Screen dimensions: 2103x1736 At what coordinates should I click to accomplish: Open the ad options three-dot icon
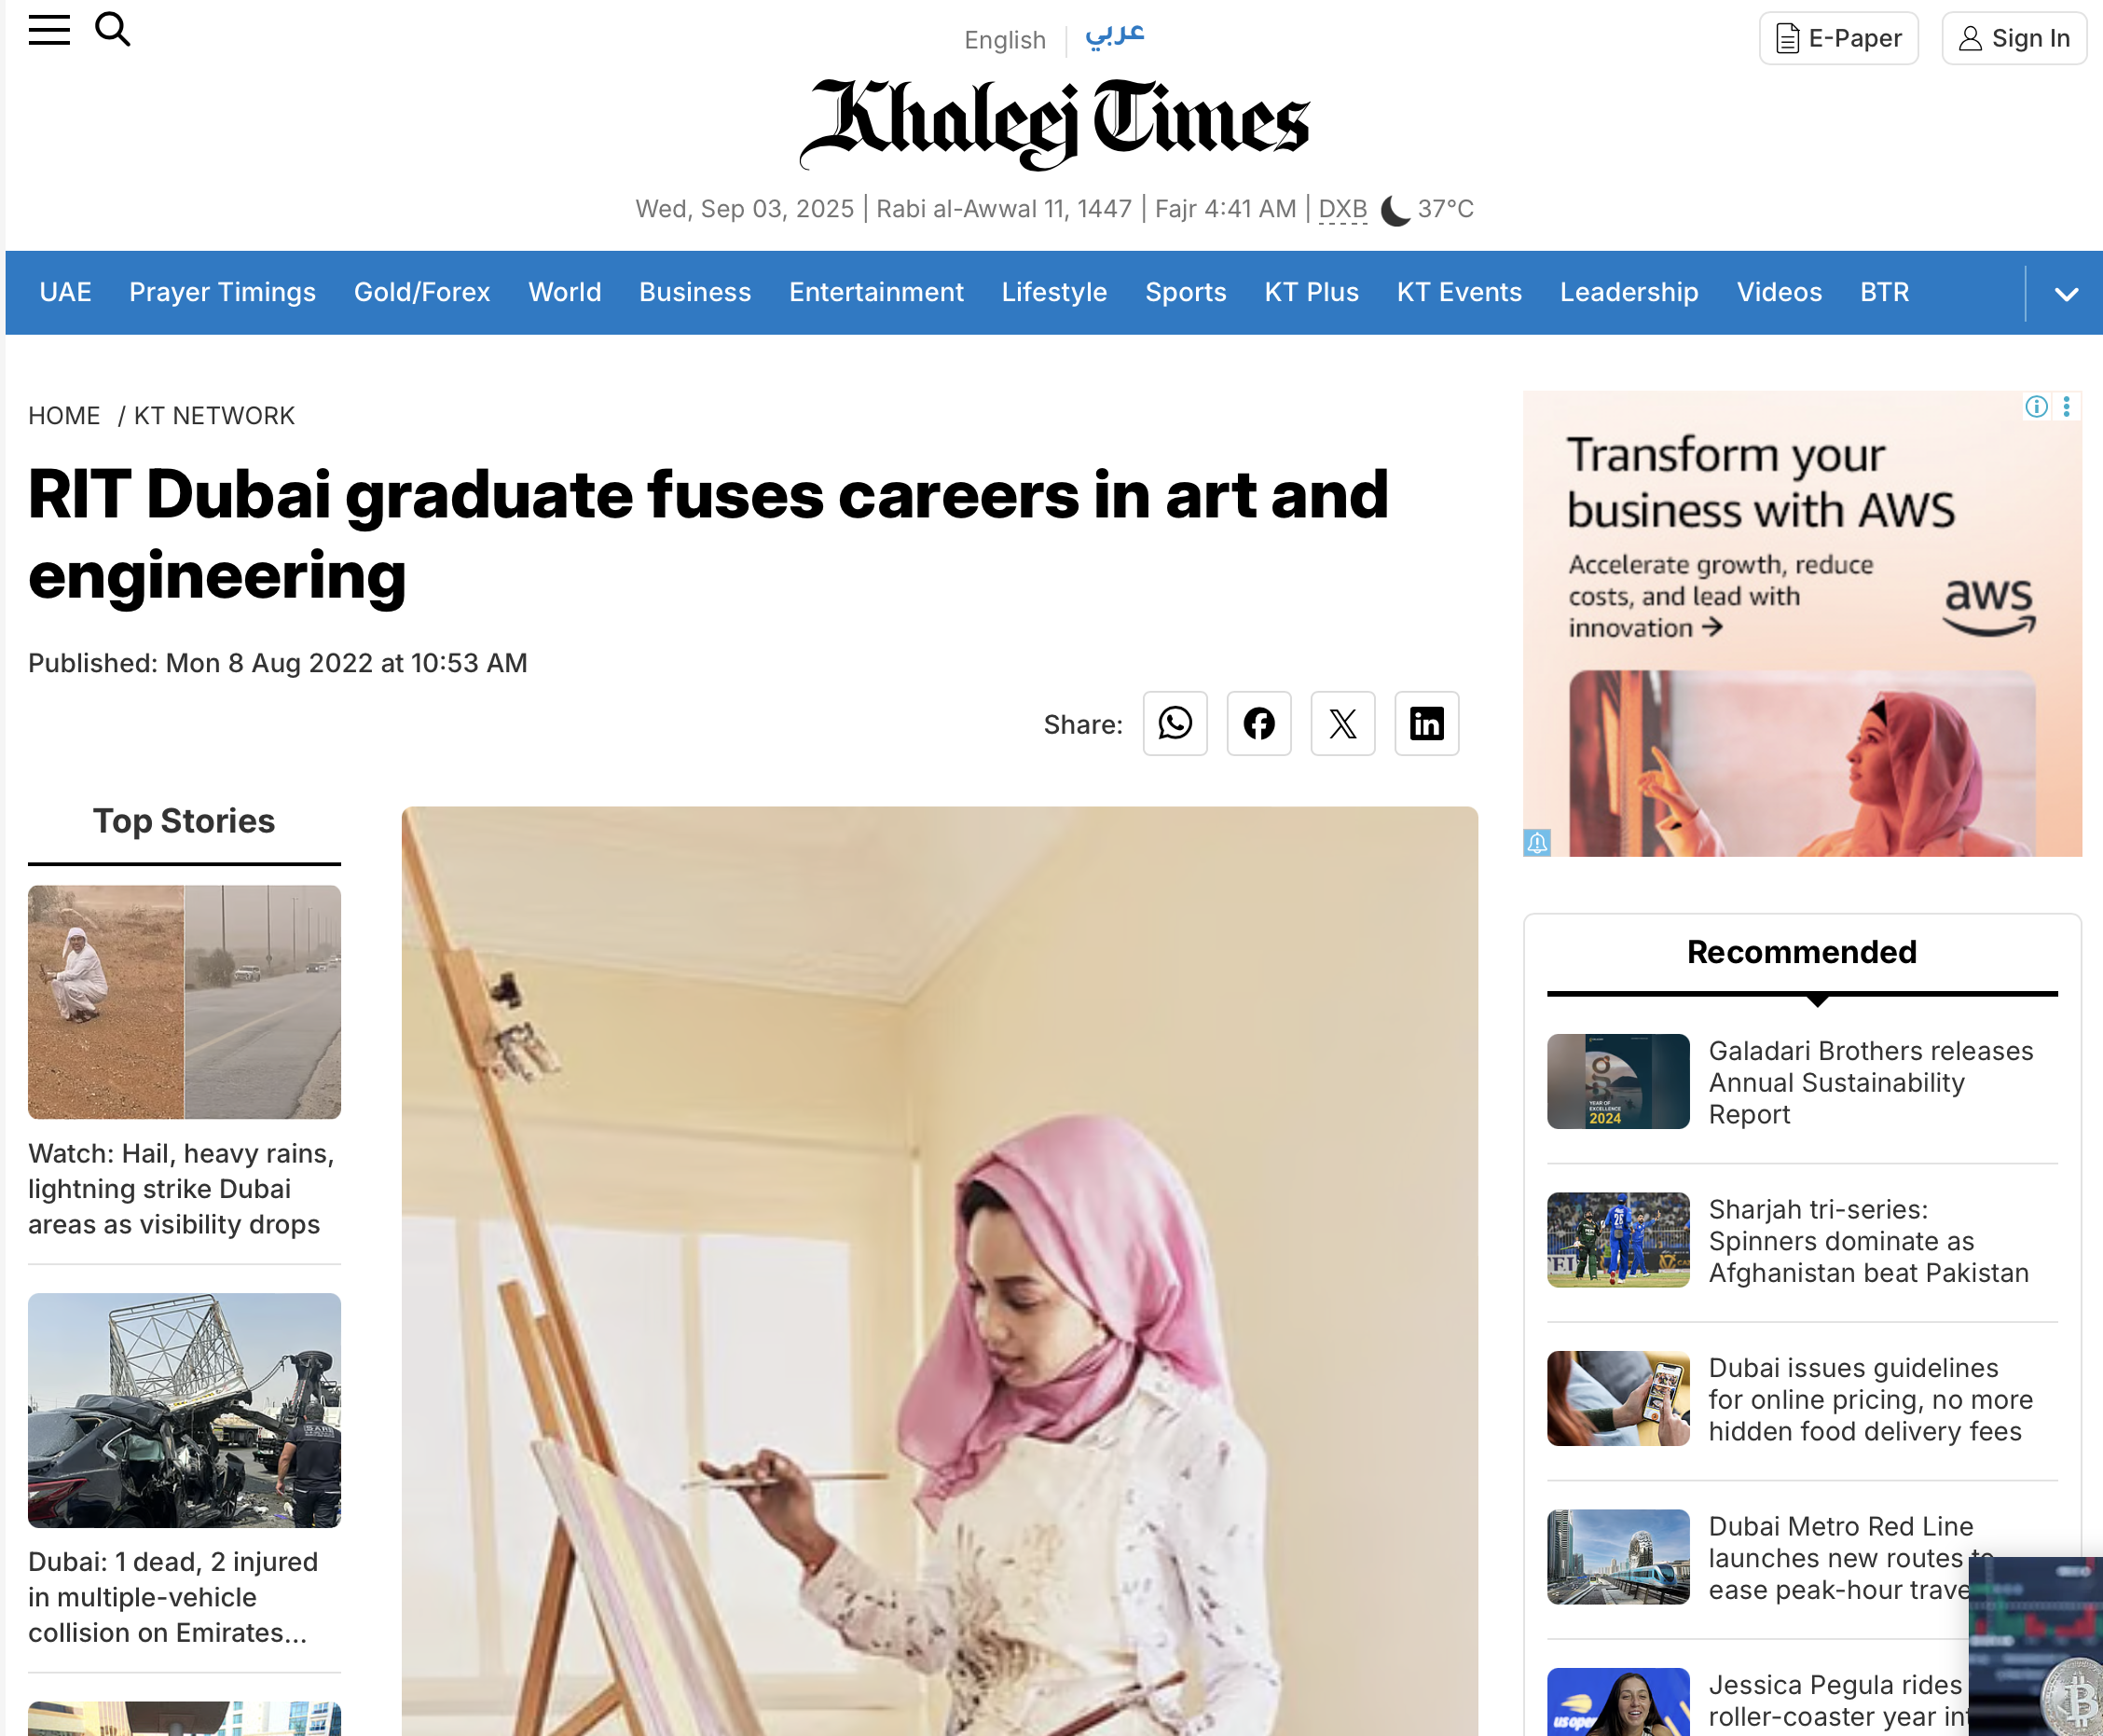(2066, 407)
